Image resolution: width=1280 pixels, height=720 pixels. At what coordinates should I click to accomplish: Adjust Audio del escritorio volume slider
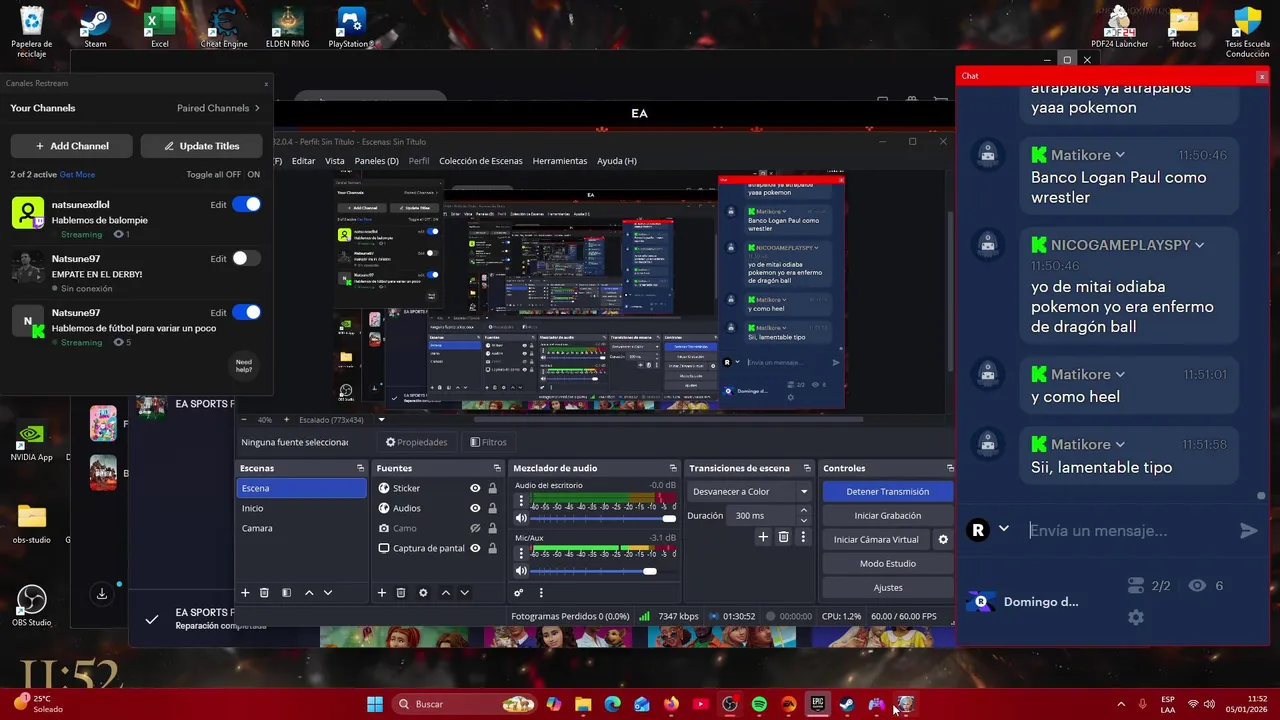coord(602,518)
